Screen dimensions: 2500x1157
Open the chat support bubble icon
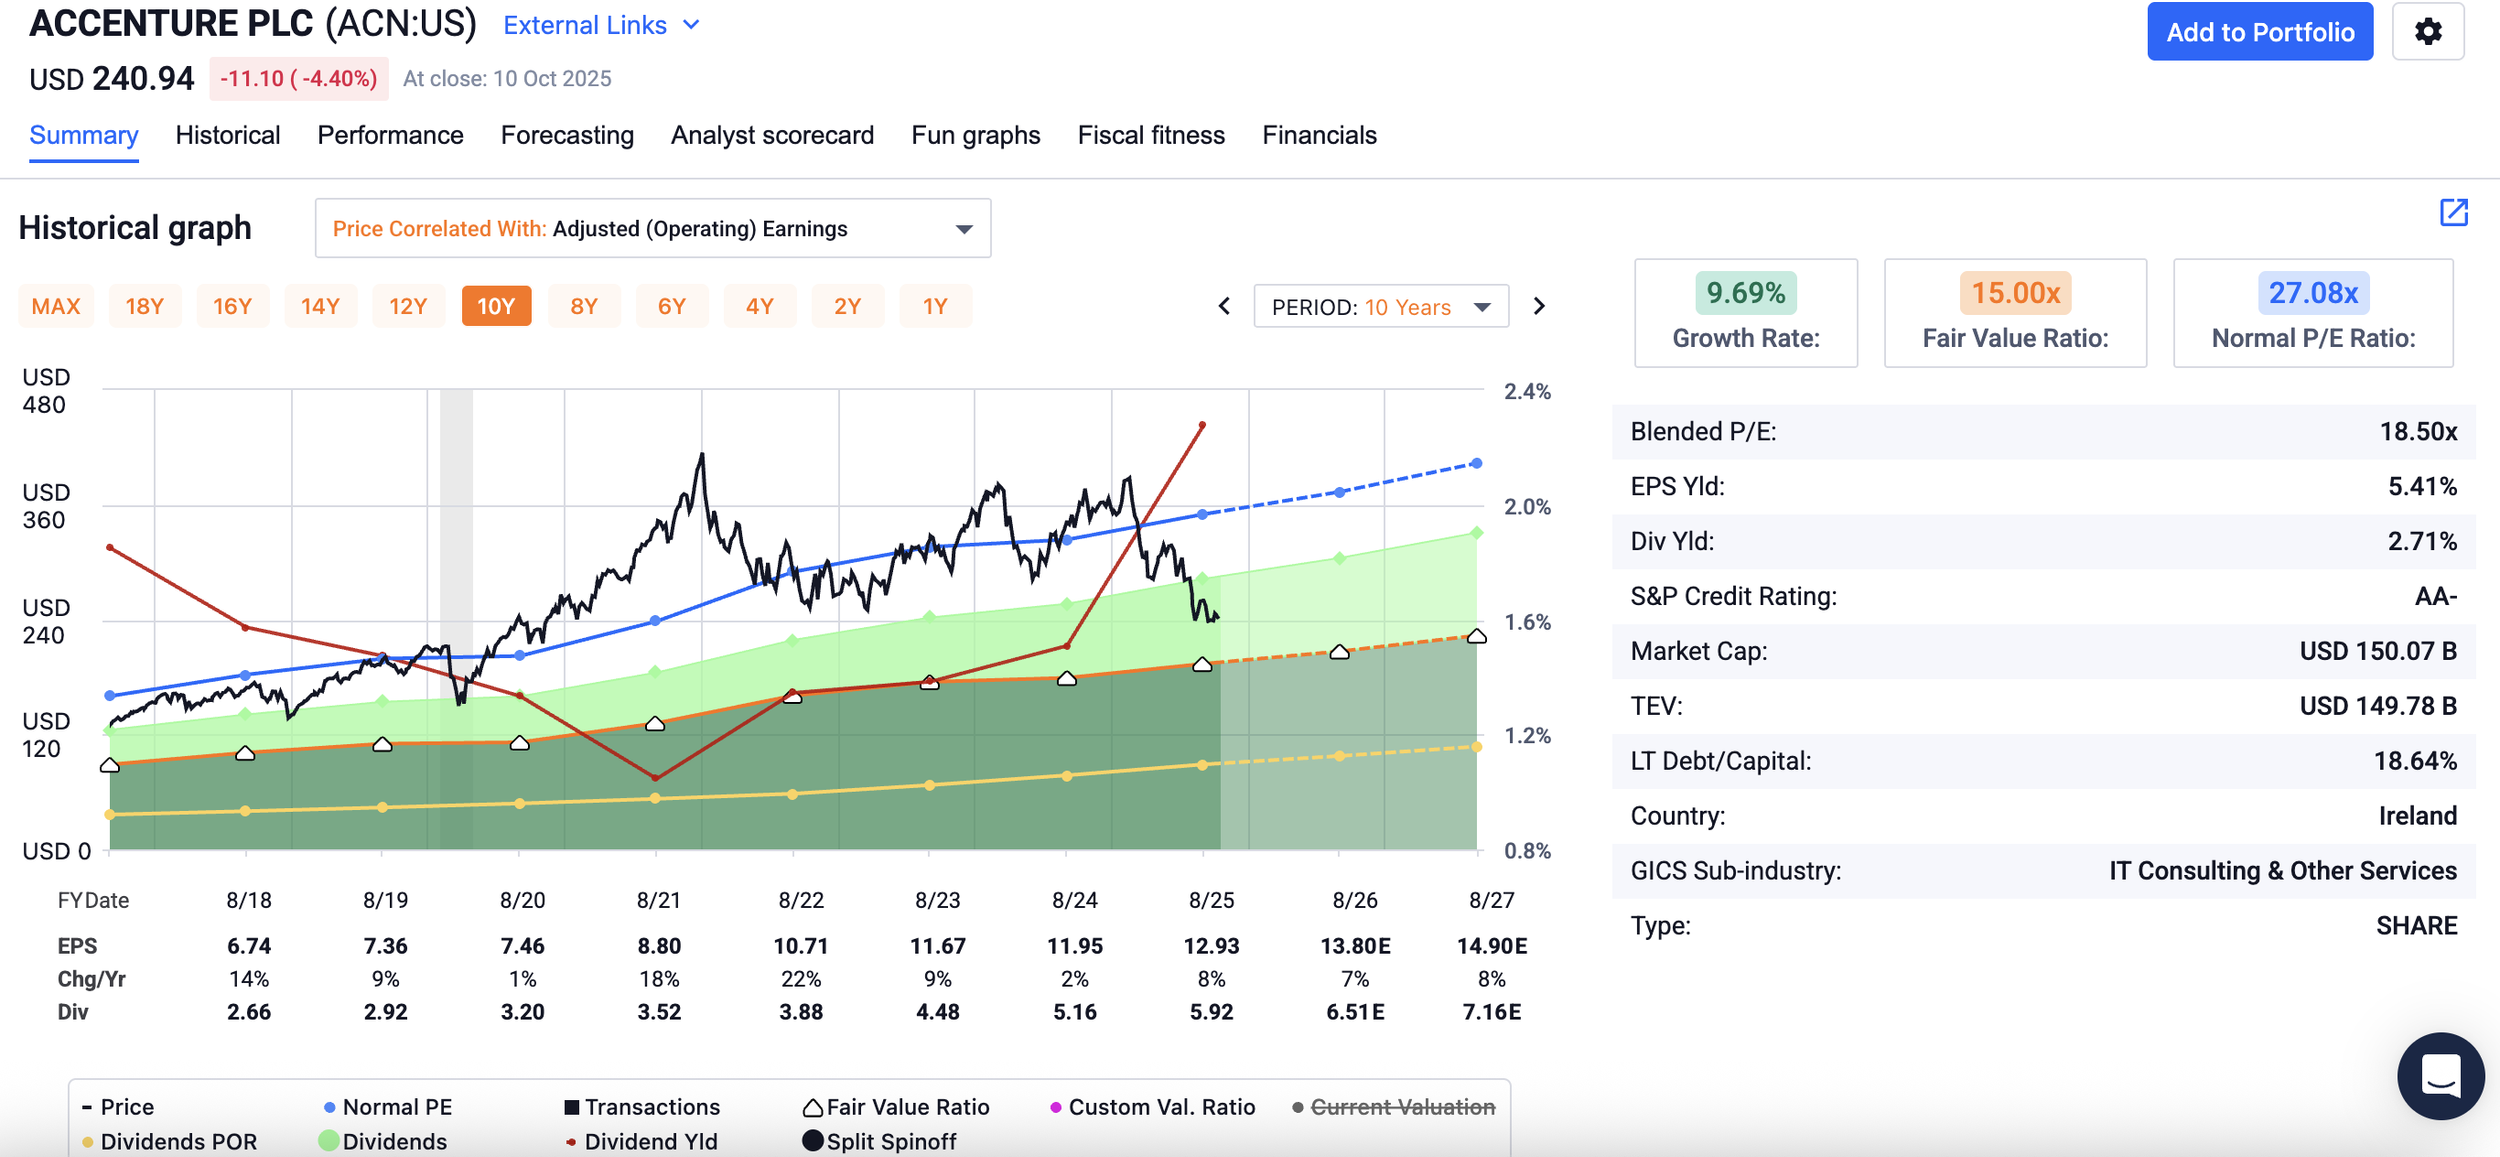[2441, 1076]
